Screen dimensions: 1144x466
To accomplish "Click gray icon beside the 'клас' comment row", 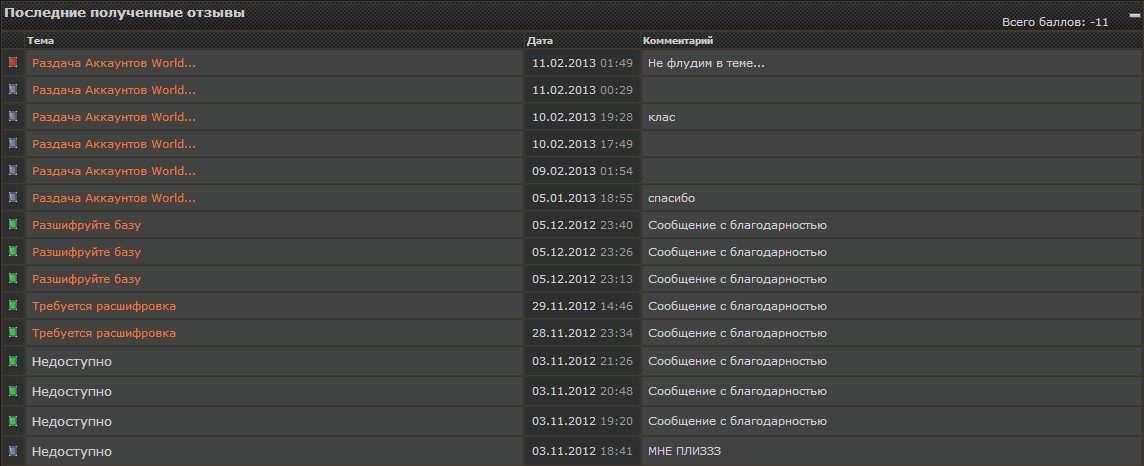I will tap(13, 116).
